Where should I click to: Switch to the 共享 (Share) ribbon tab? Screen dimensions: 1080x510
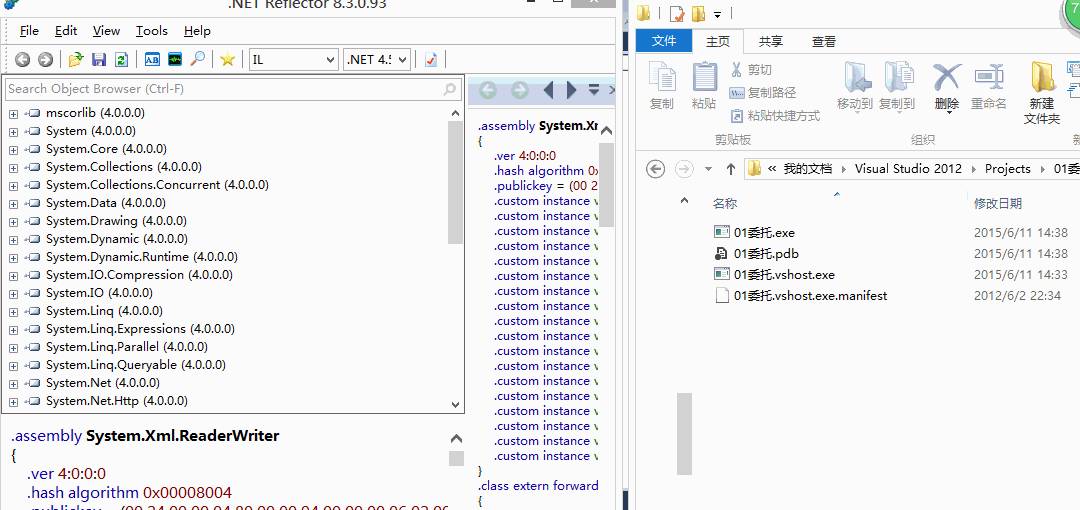pyautogui.click(x=771, y=41)
